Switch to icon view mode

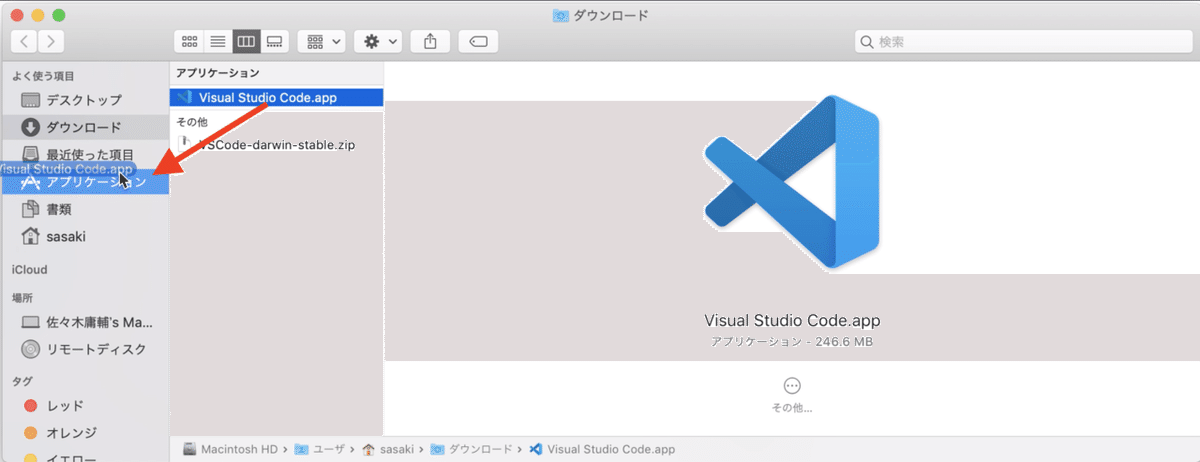click(189, 41)
